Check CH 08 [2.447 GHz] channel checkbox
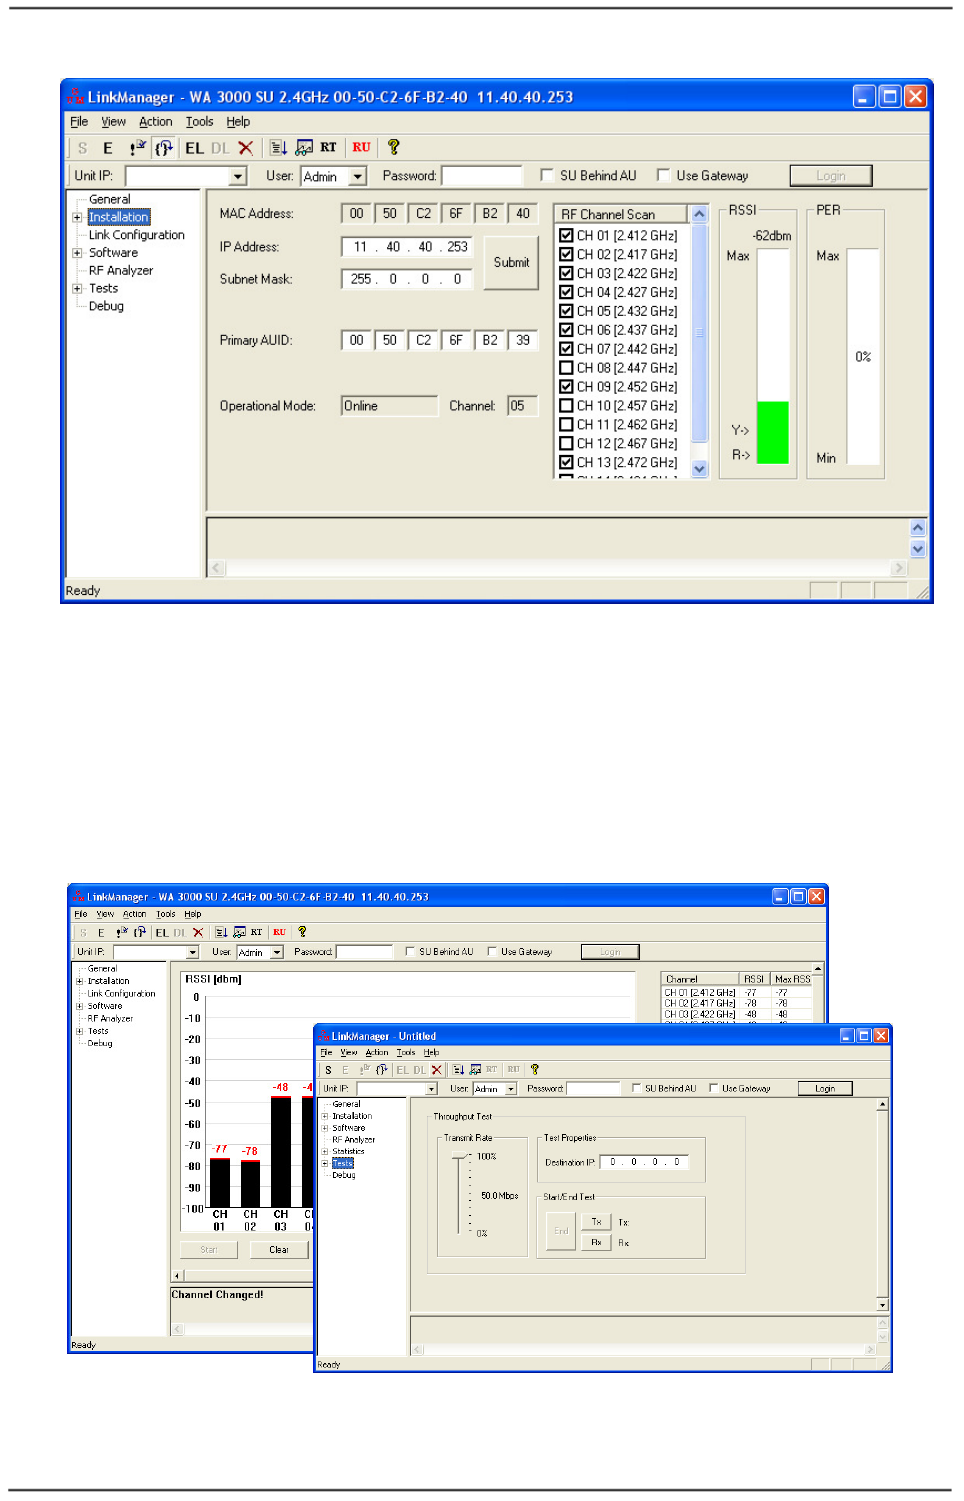Viewport: 964px width, 1501px height. (x=566, y=368)
